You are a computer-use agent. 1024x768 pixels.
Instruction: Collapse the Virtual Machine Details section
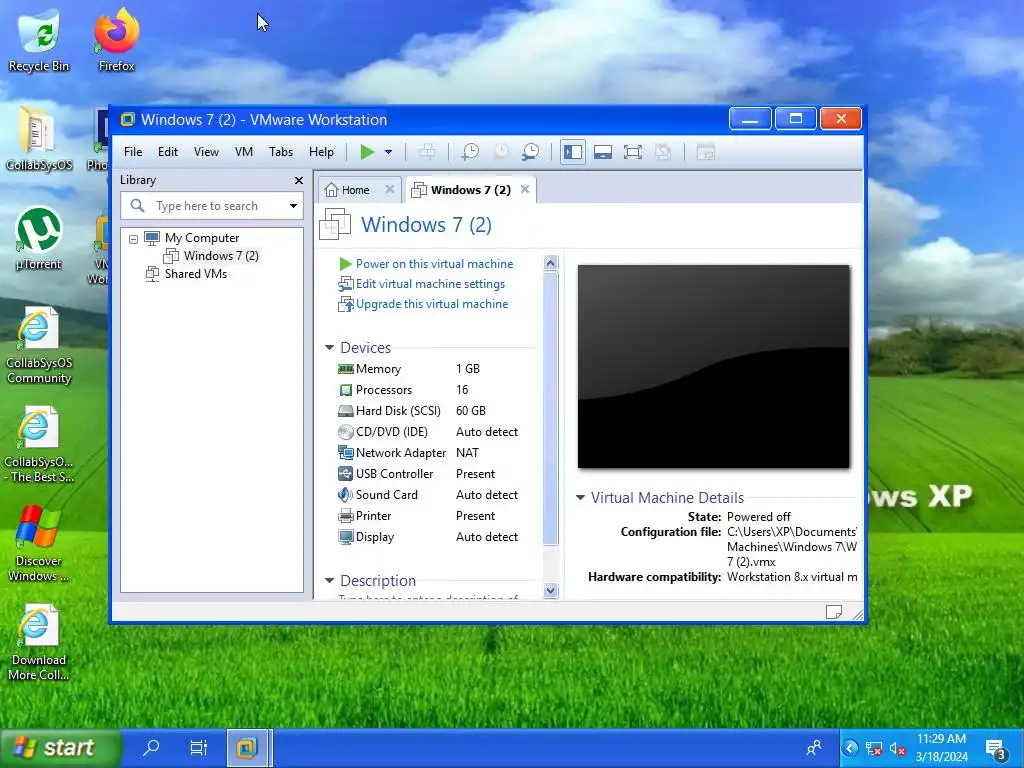580,498
